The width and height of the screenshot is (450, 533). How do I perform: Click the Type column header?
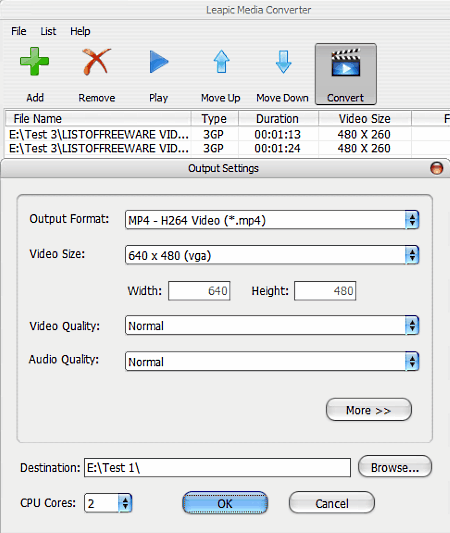pos(215,119)
